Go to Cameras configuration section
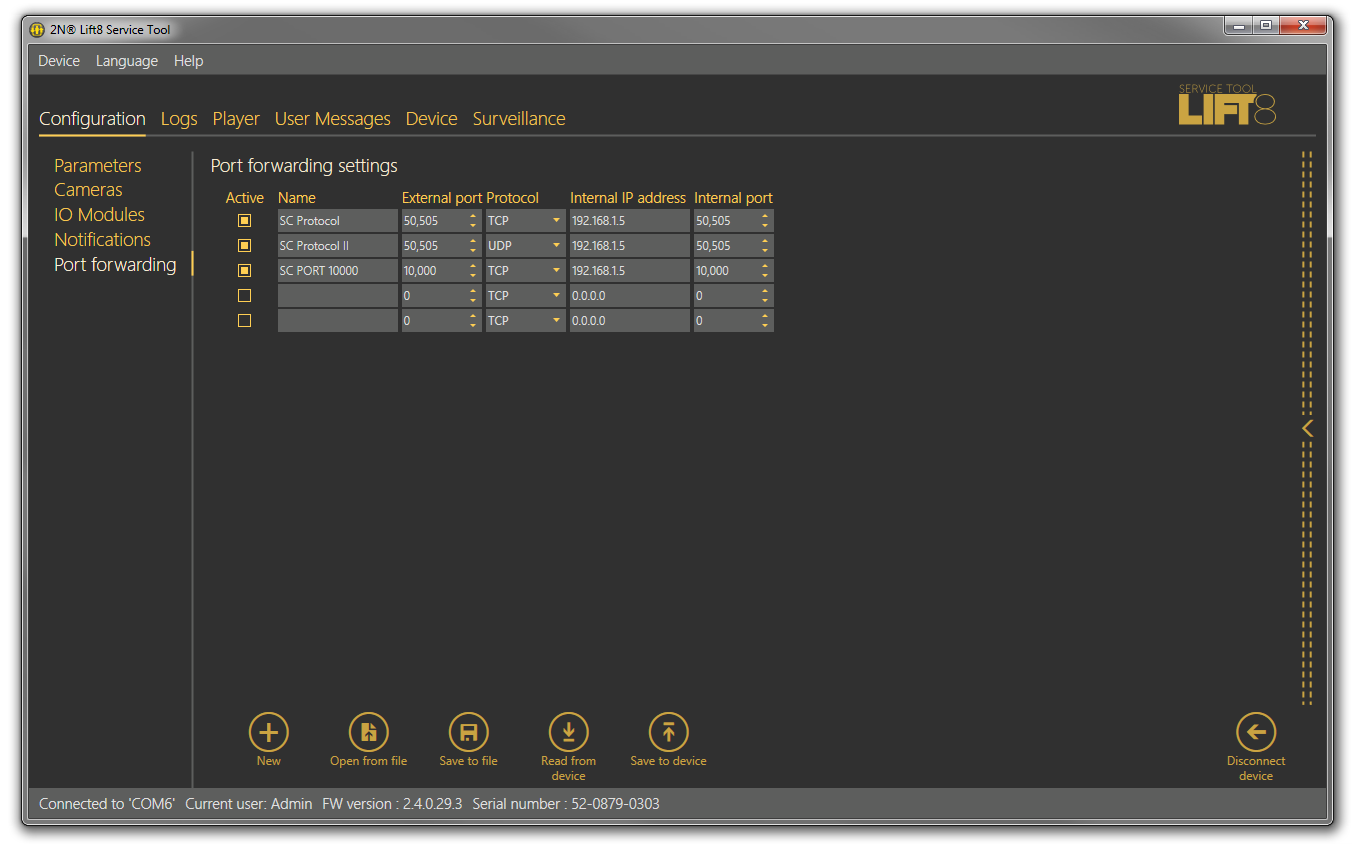Screen dimensions: 1358x844 (x=88, y=190)
